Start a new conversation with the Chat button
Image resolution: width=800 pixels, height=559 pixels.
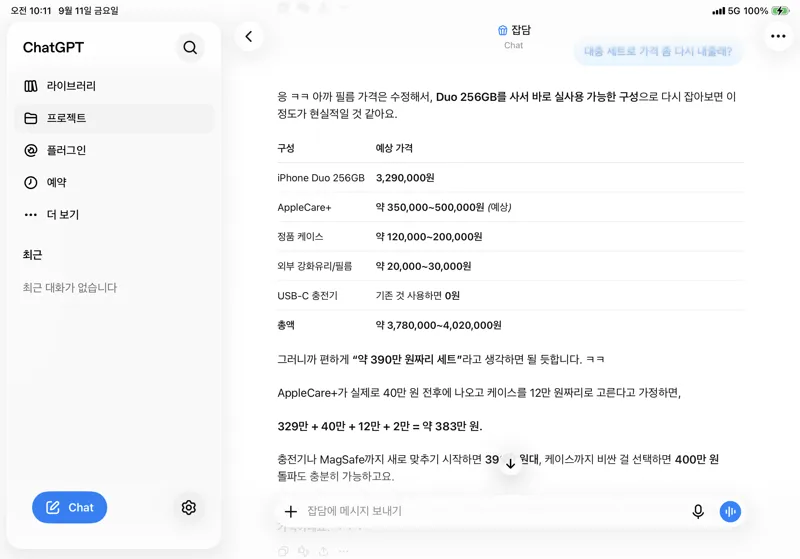pyautogui.click(x=69, y=507)
